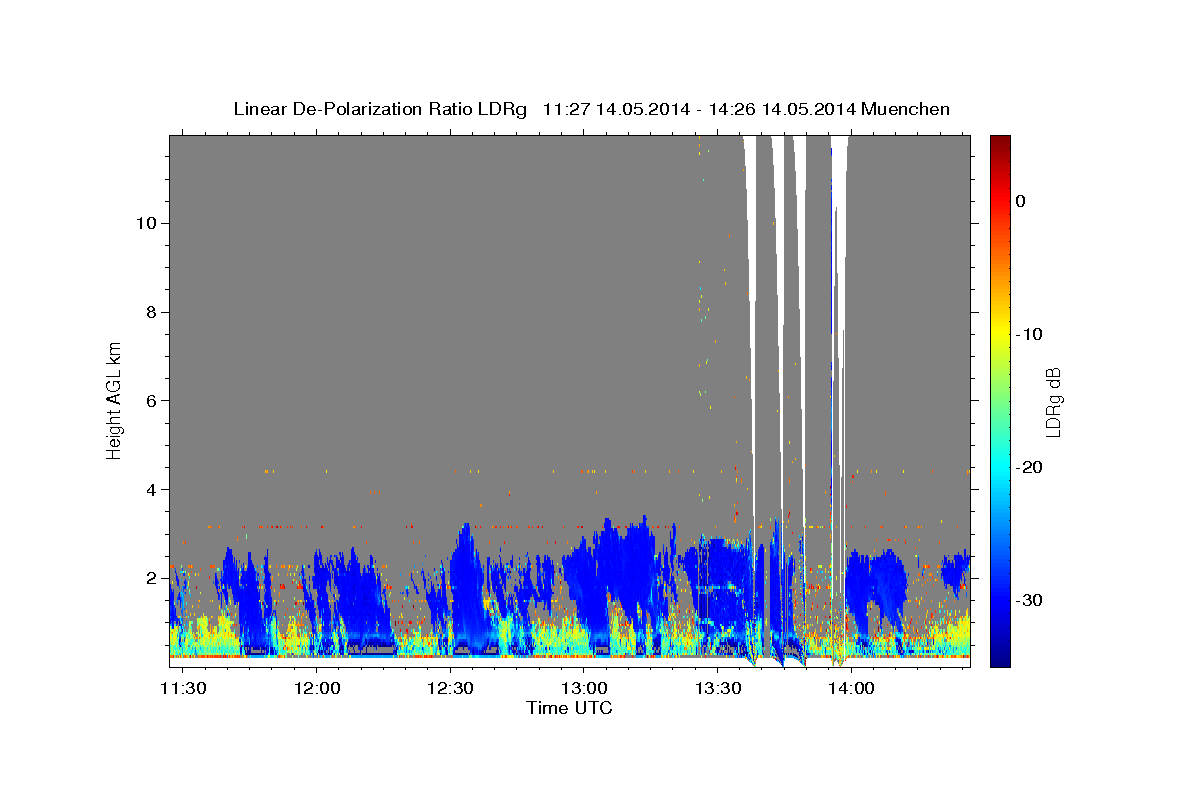1200x800 pixels.
Task: Click the height tick label '4'
Action: click(149, 489)
